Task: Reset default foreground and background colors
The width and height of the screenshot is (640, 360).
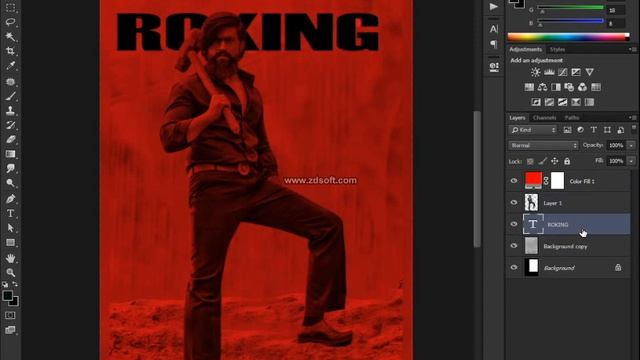Action: [5, 284]
